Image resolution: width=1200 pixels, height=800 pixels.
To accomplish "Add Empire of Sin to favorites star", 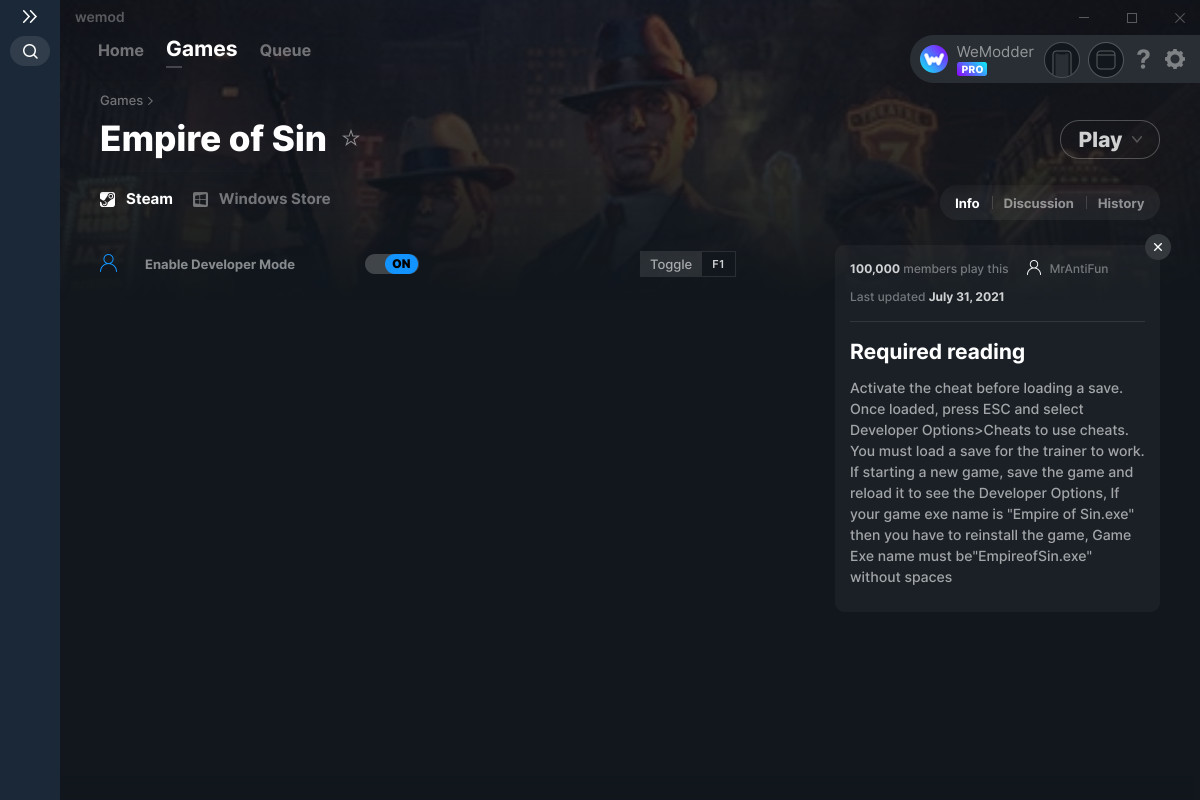I will pyautogui.click(x=351, y=139).
